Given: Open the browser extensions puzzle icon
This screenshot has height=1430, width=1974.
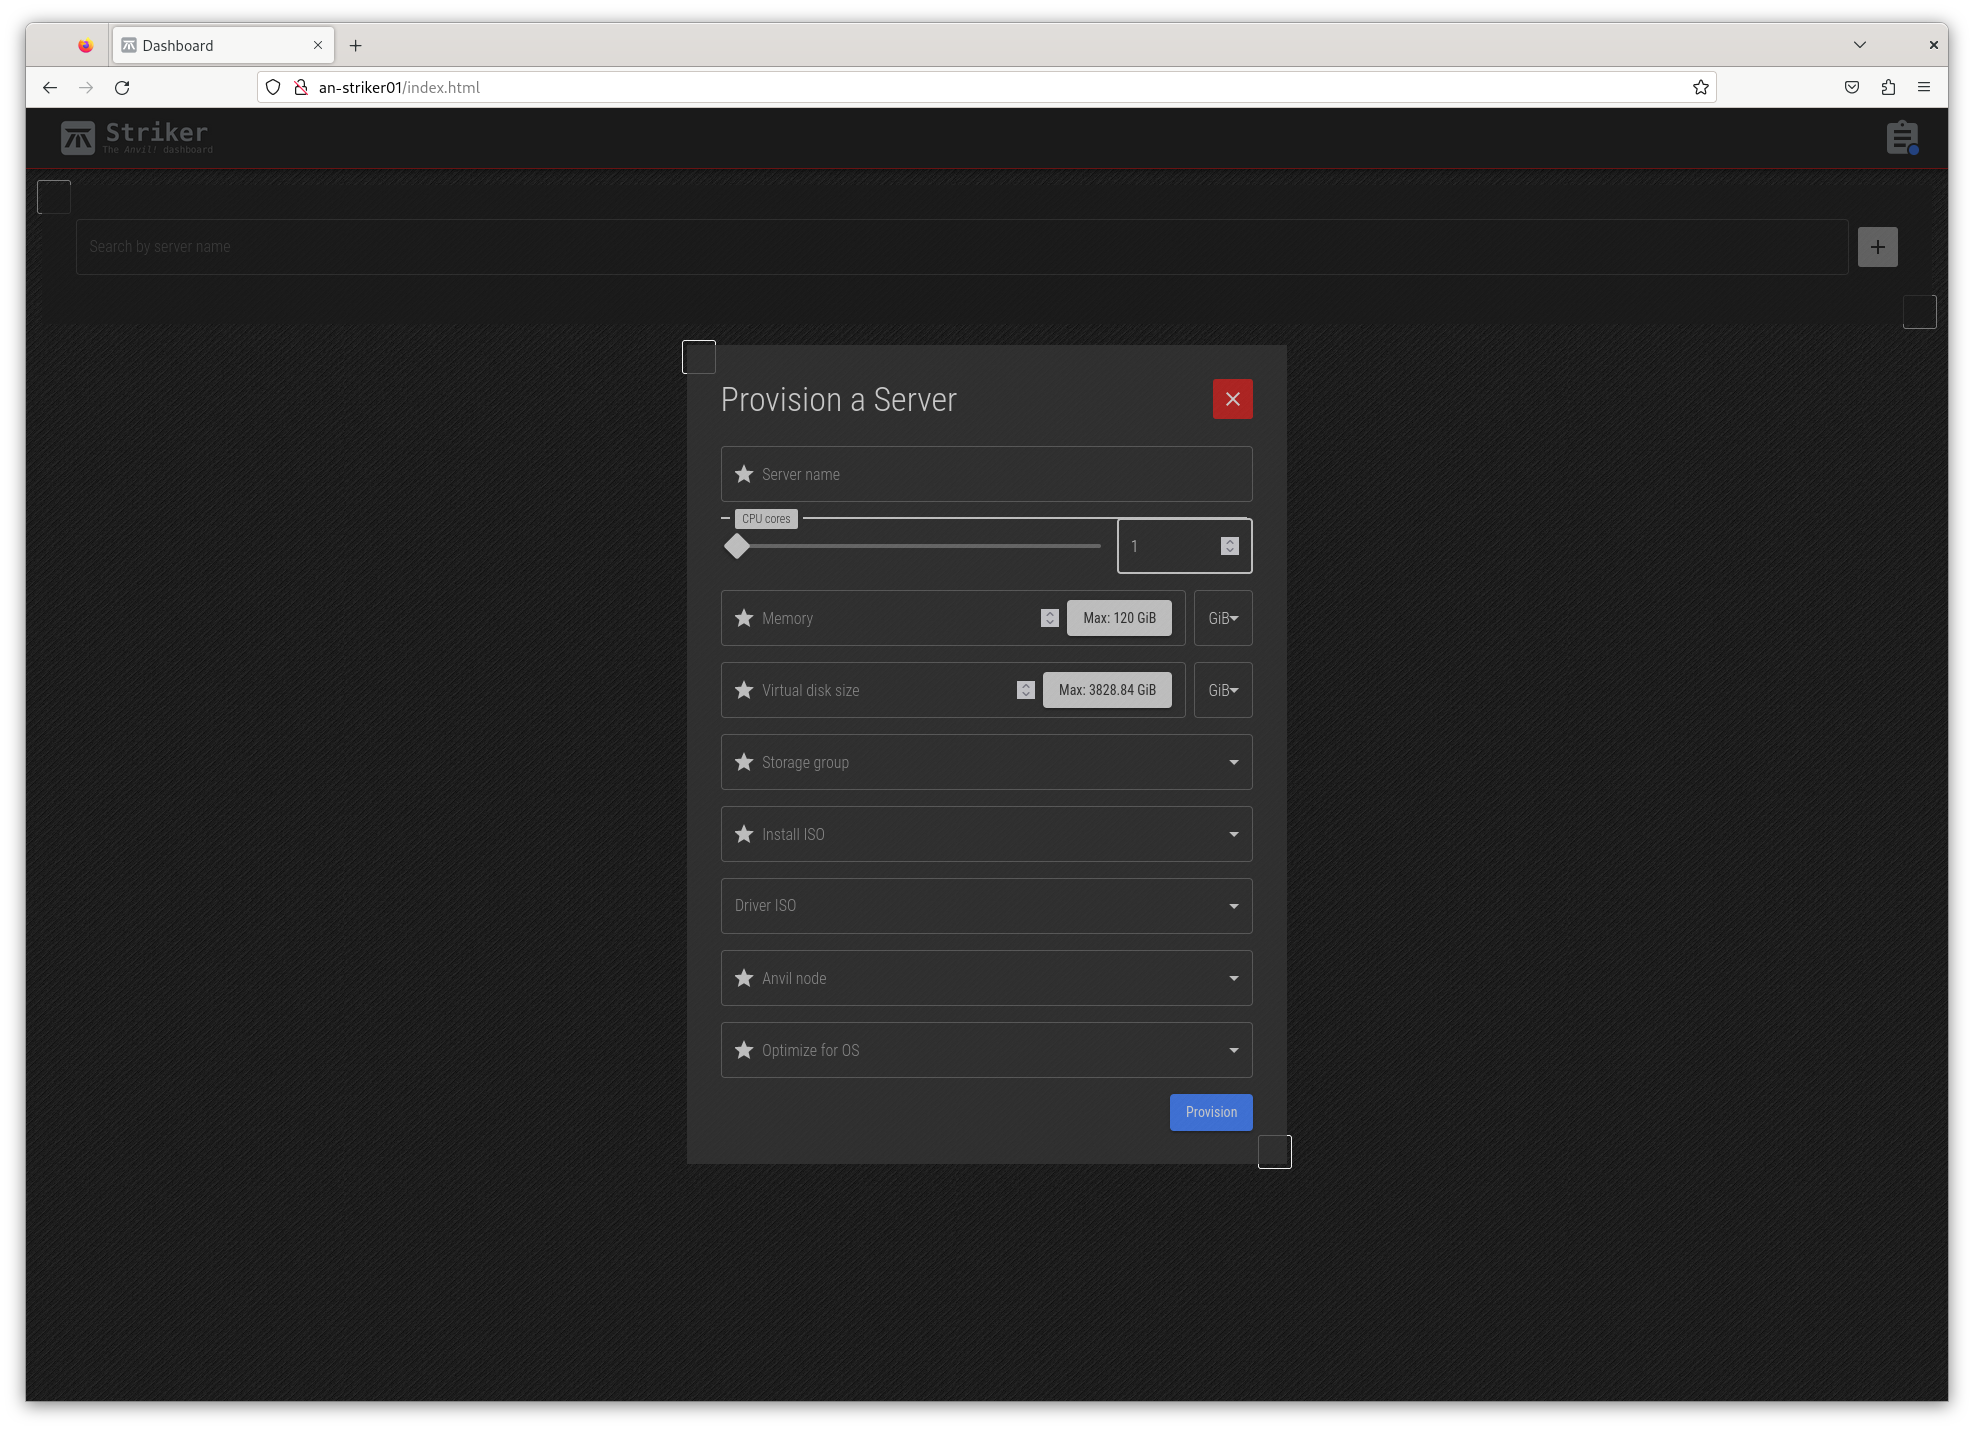Looking at the screenshot, I should click(1888, 87).
